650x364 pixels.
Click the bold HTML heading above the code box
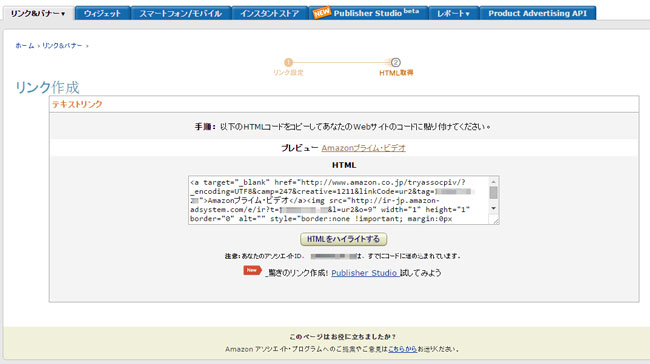(x=344, y=165)
